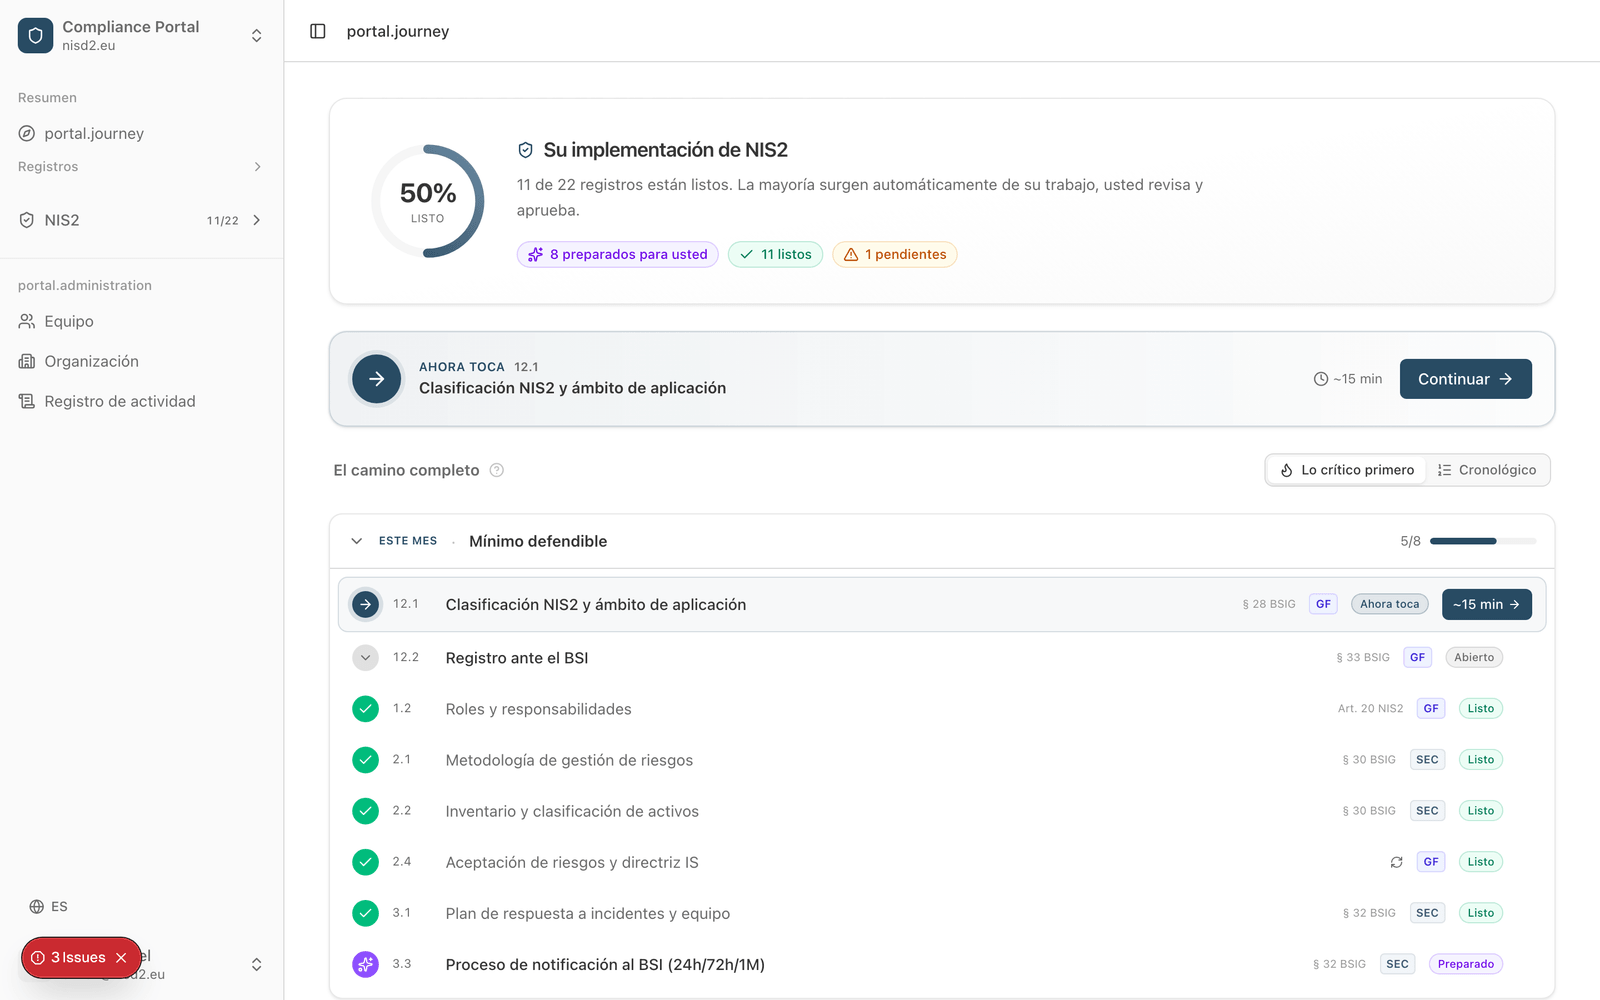Toggle the sidebar panel icon
Image resolution: width=1600 pixels, height=1000 pixels.
pos(318,31)
